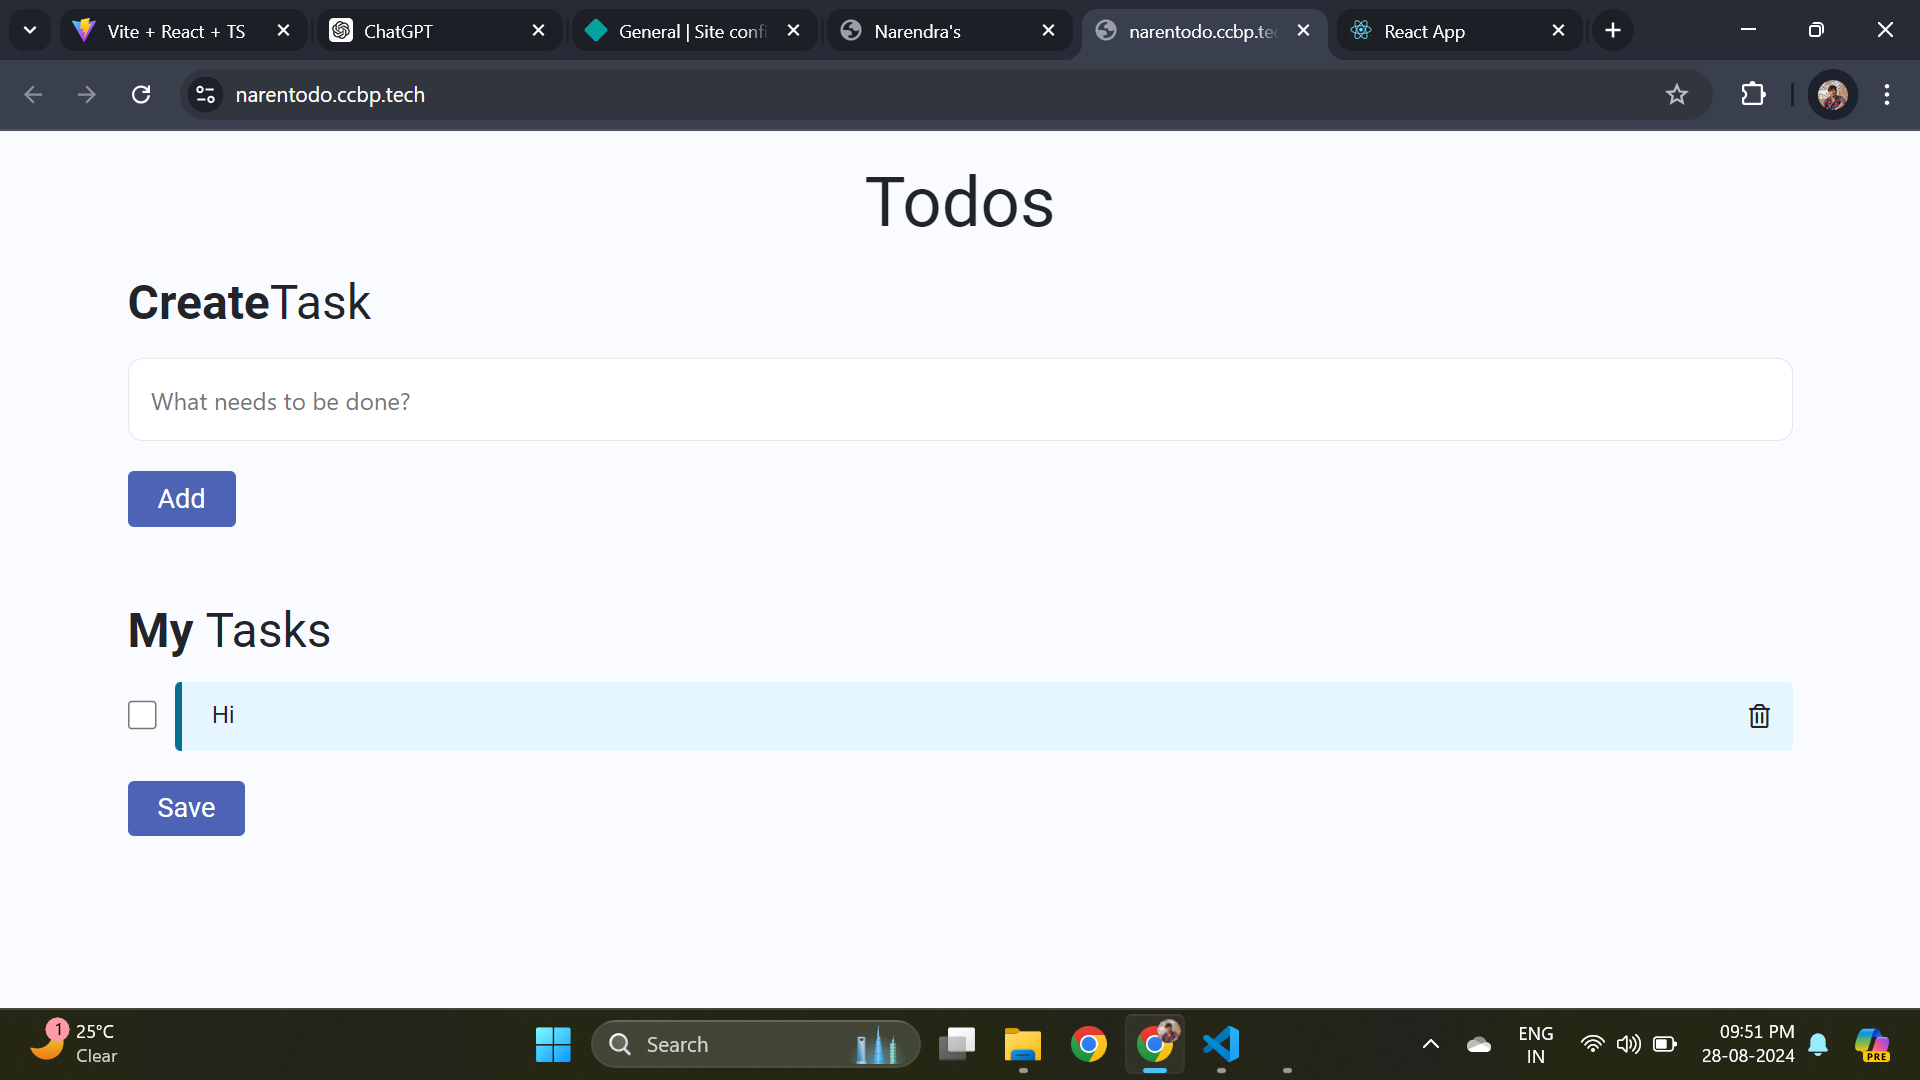Screen dimensions: 1920x1080
Task: Bookmark this page with star icon
Action: 1677,95
